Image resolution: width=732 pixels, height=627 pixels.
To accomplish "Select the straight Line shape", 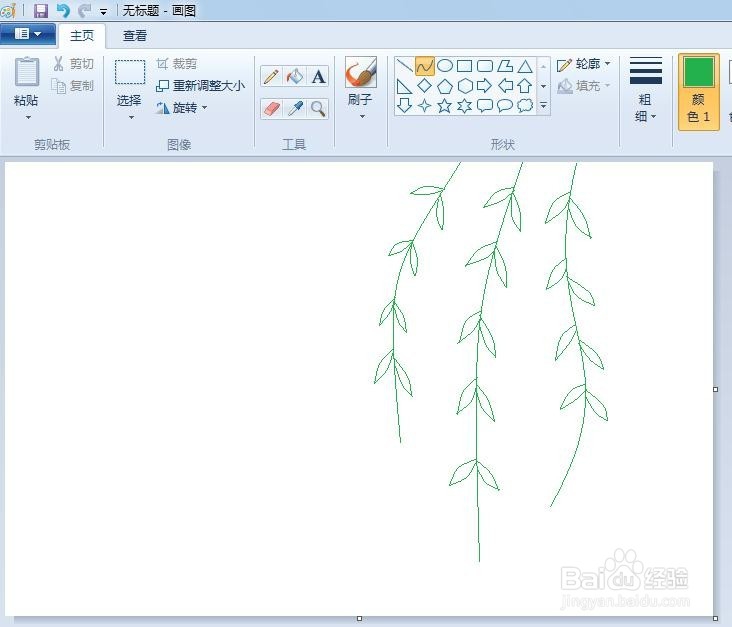I will point(404,66).
